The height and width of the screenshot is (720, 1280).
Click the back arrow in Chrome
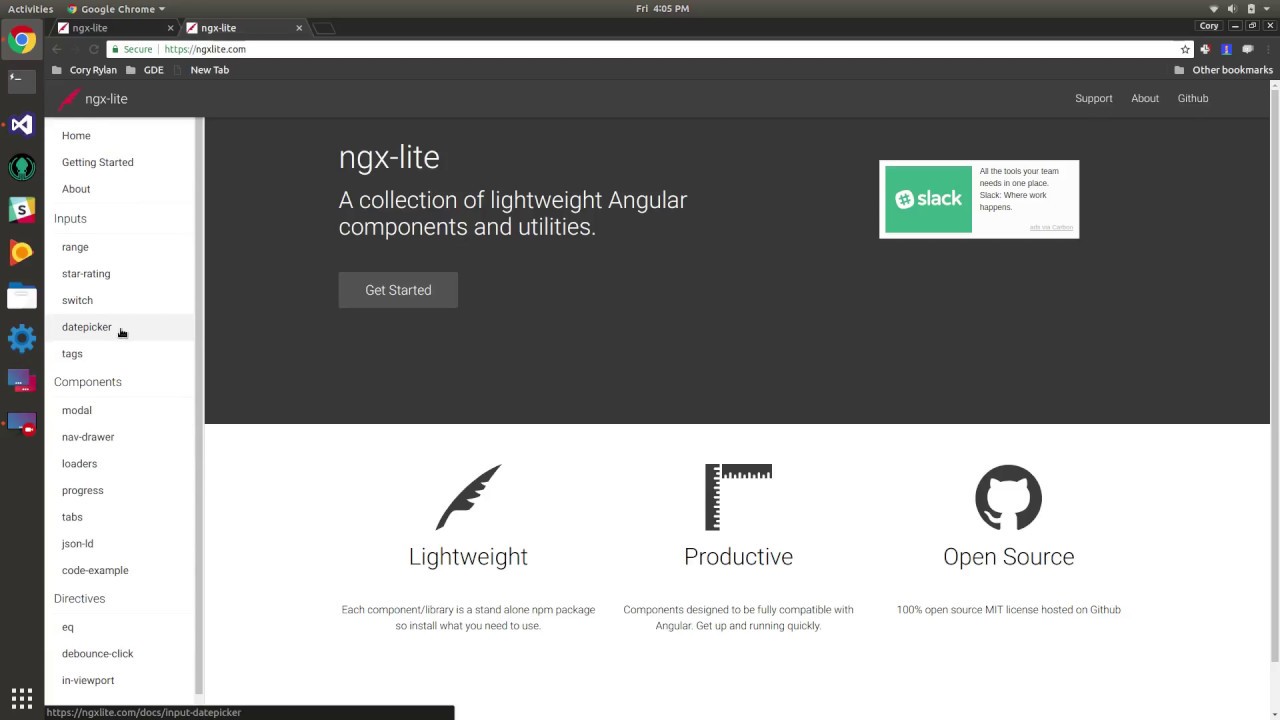pos(57,49)
